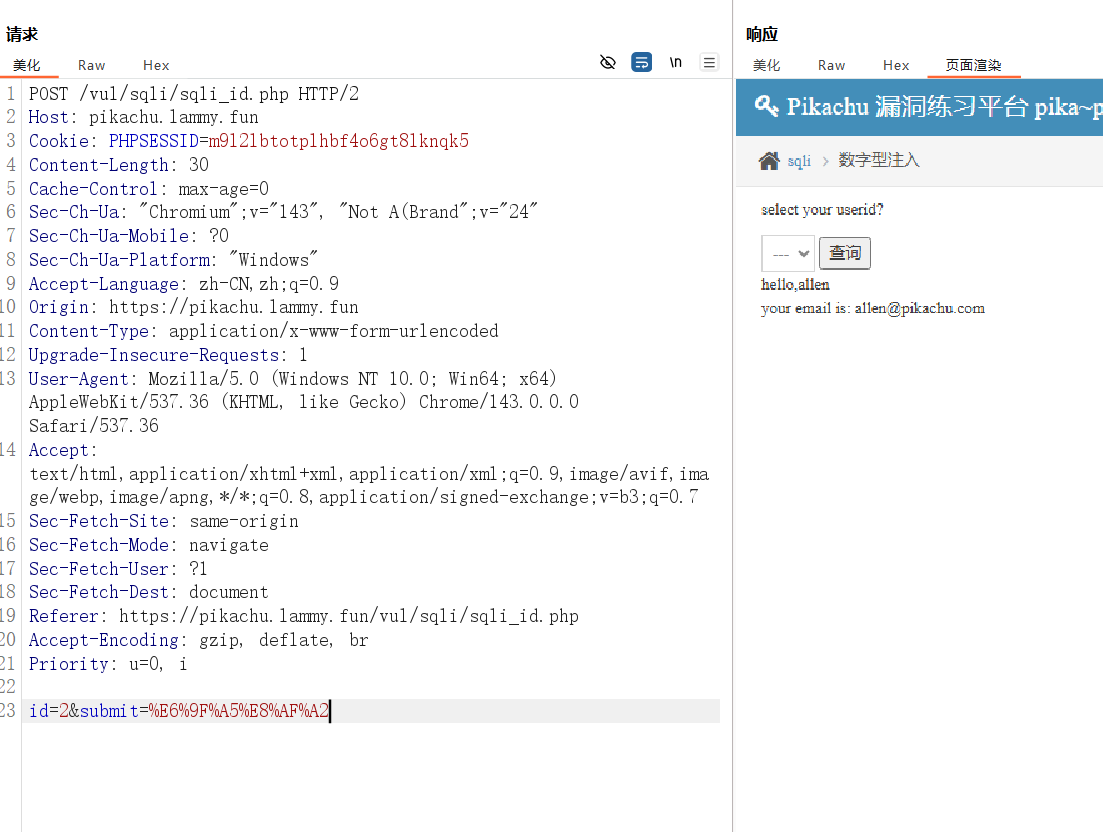Select the response 美化 pretty tab
Image resolution: width=1103 pixels, height=832 pixels.
coord(767,65)
